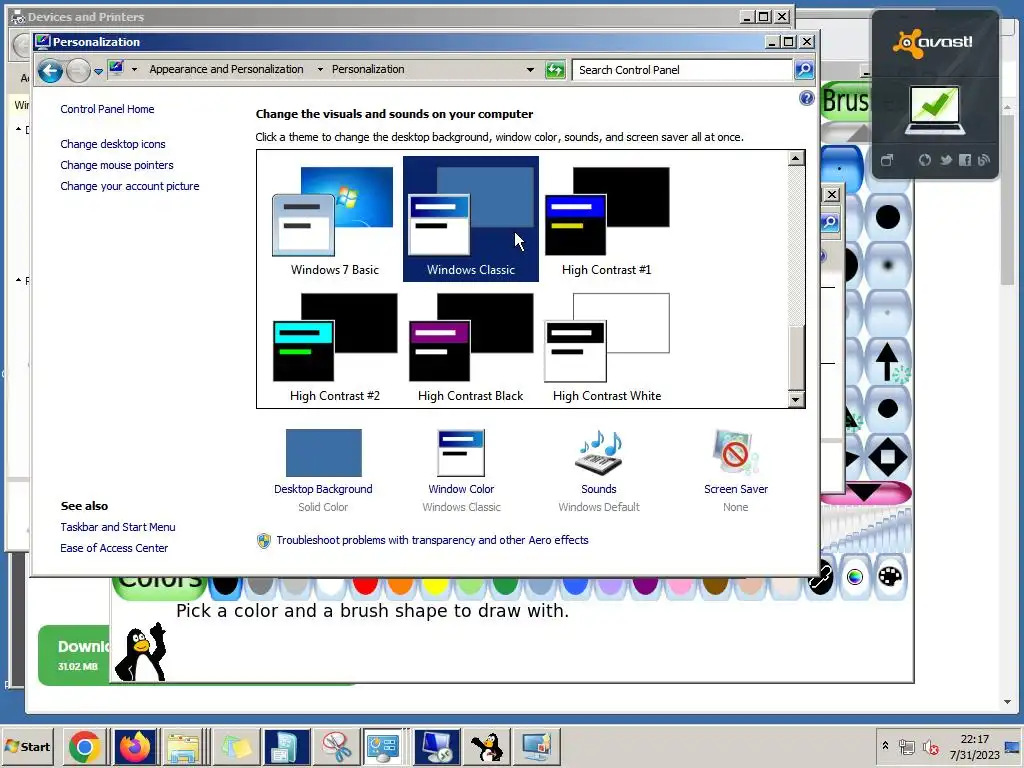This screenshot has height=768, width=1024.
Task: Go back with the Personalization back arrow
Action: tap(50, 70)
